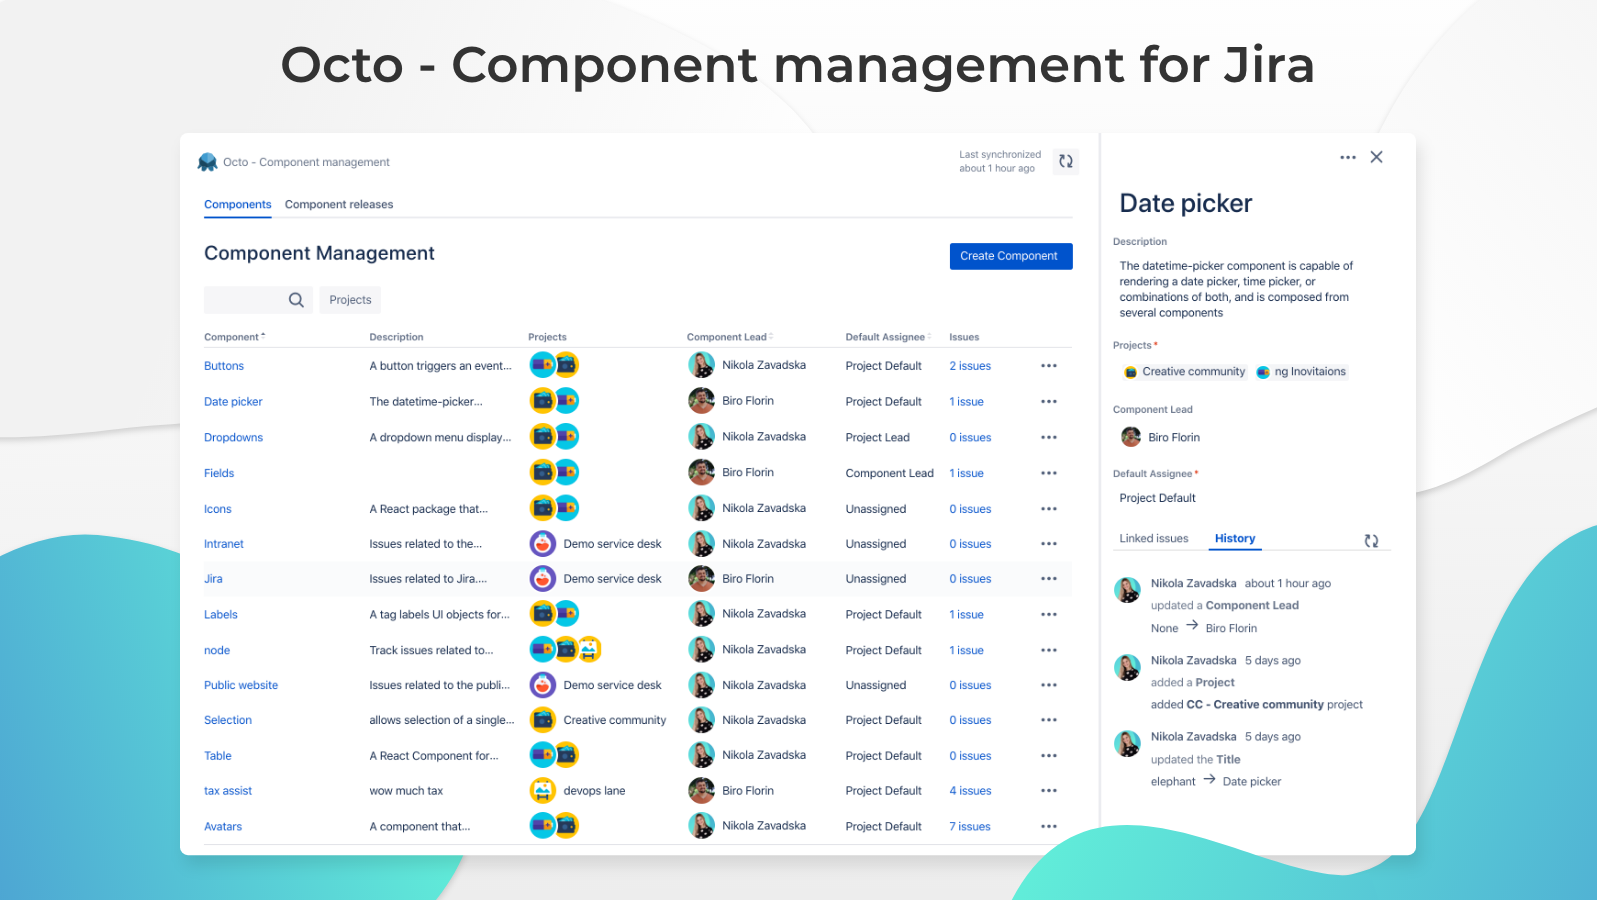Click the component search input field
1597x900 pixels.
click(x=245, y=300)
